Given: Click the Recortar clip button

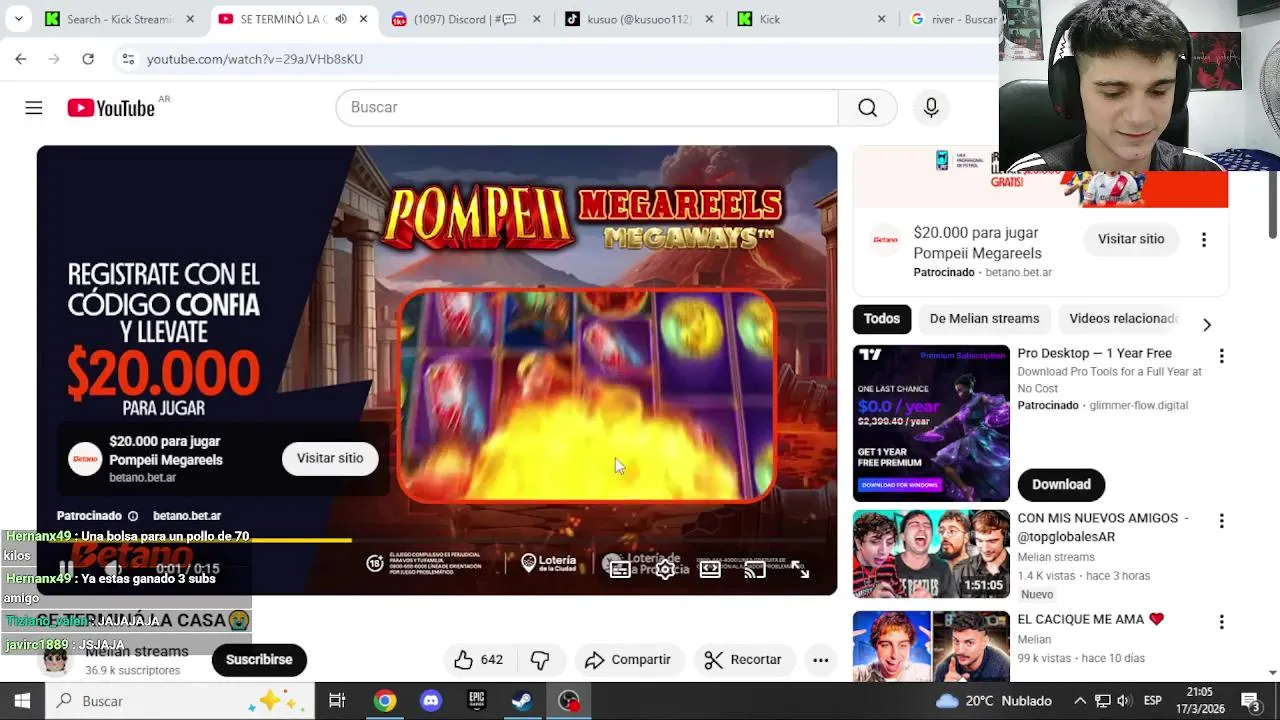Looking at the screenshot, I should [743, 659].
